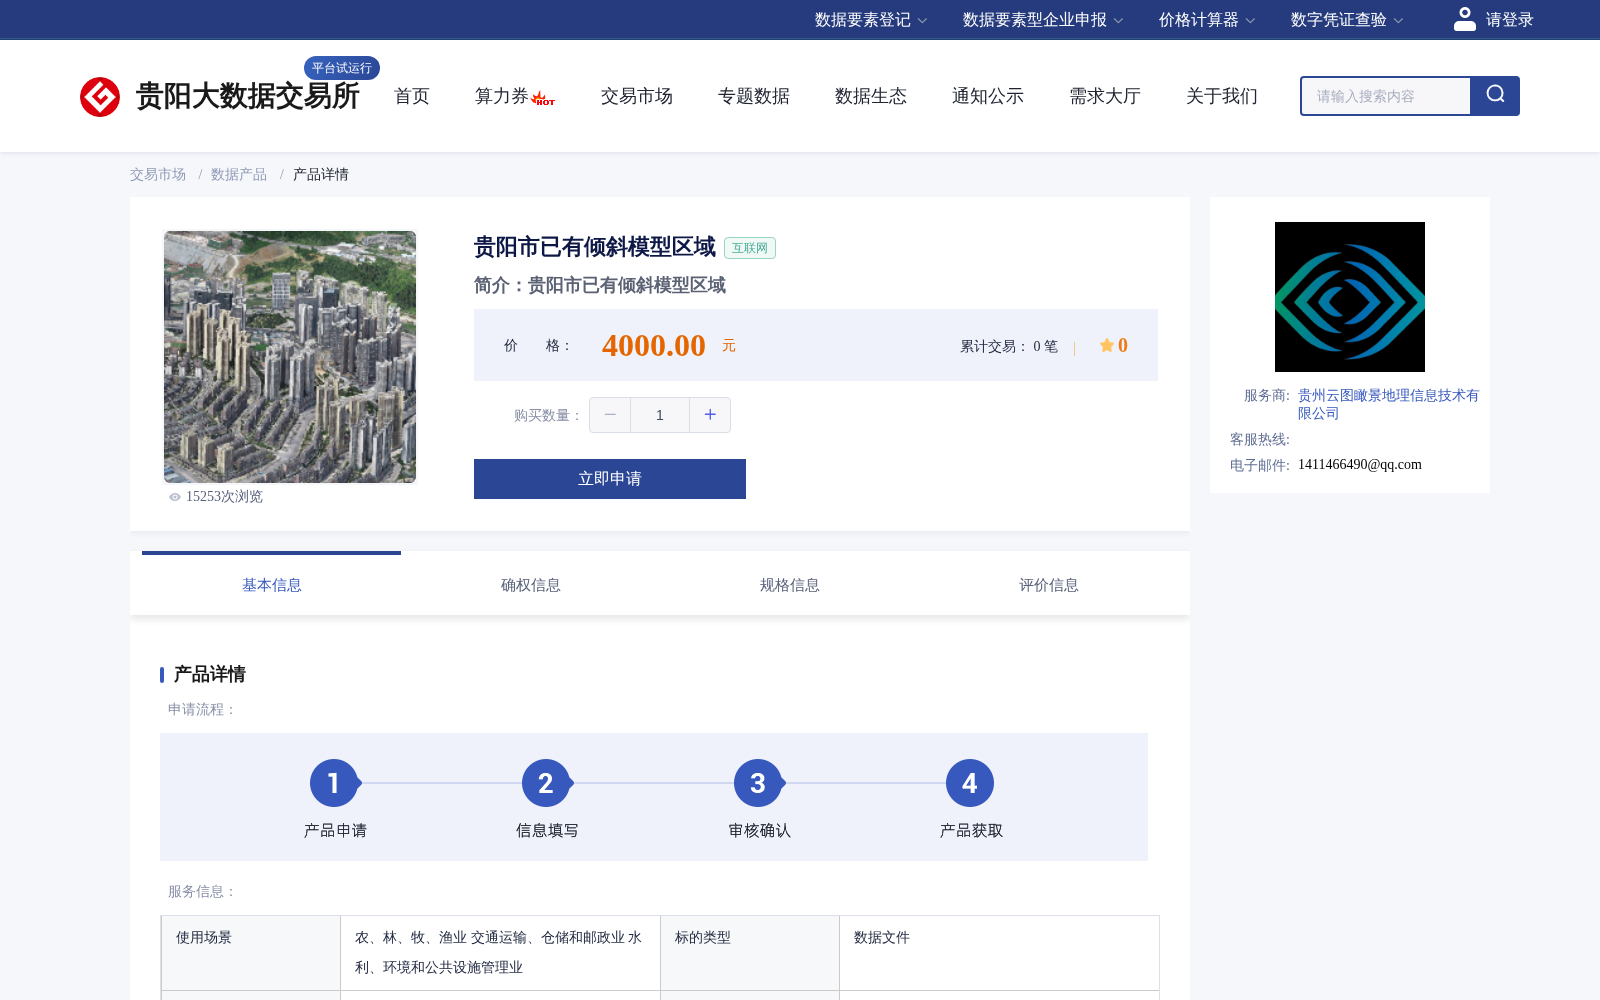Open the 交易市场 nav item

tap(637, 96)
